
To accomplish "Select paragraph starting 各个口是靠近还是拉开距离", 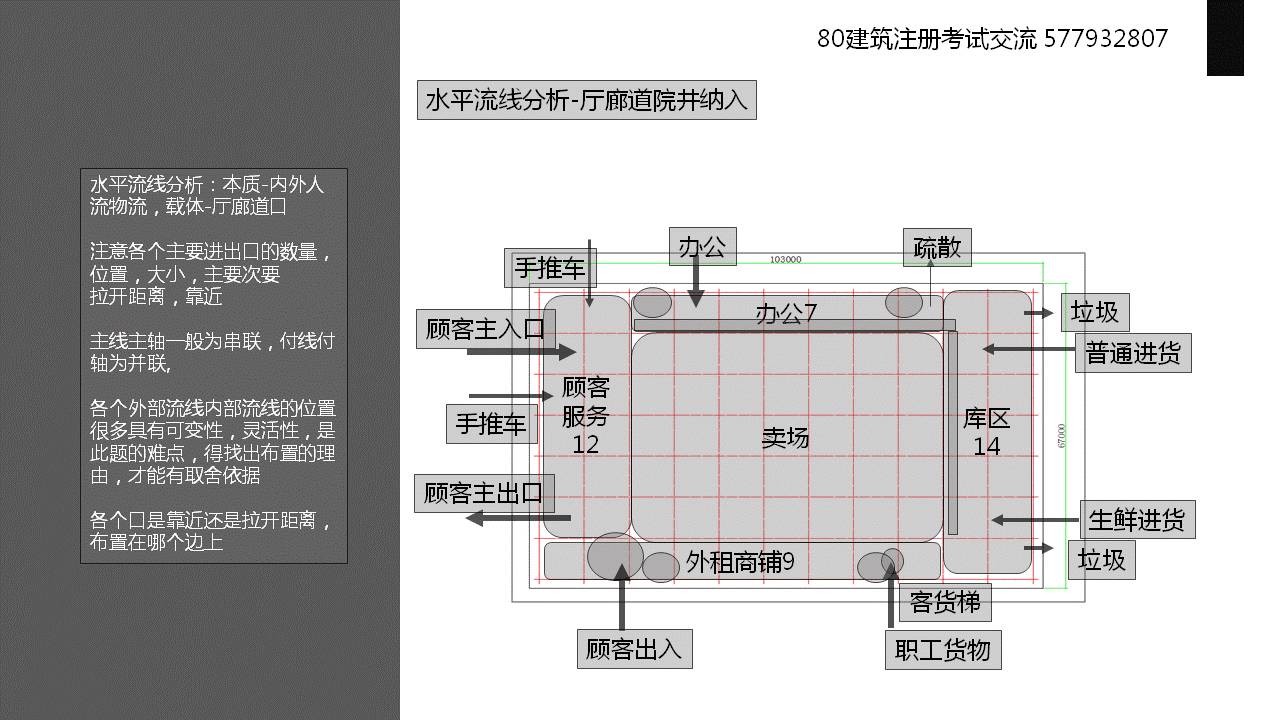I will [211, 531].
